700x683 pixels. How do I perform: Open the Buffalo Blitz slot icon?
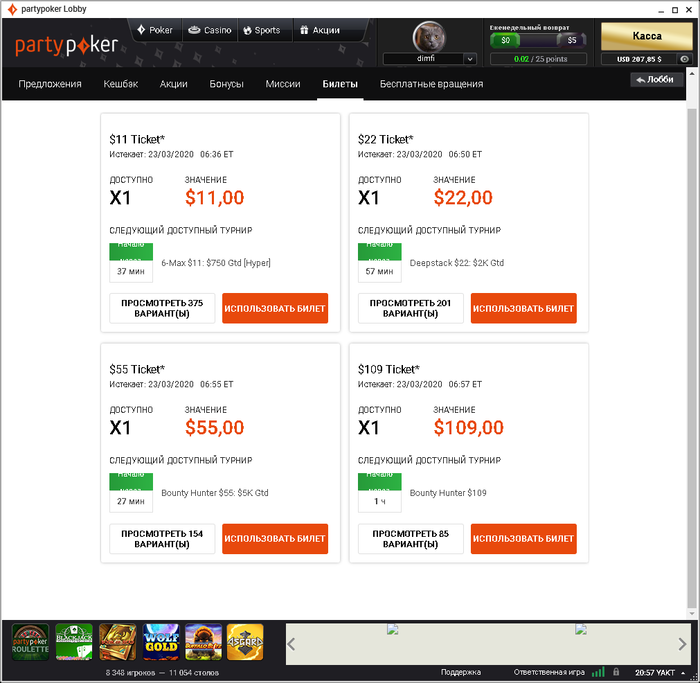[x=204, y=642]
